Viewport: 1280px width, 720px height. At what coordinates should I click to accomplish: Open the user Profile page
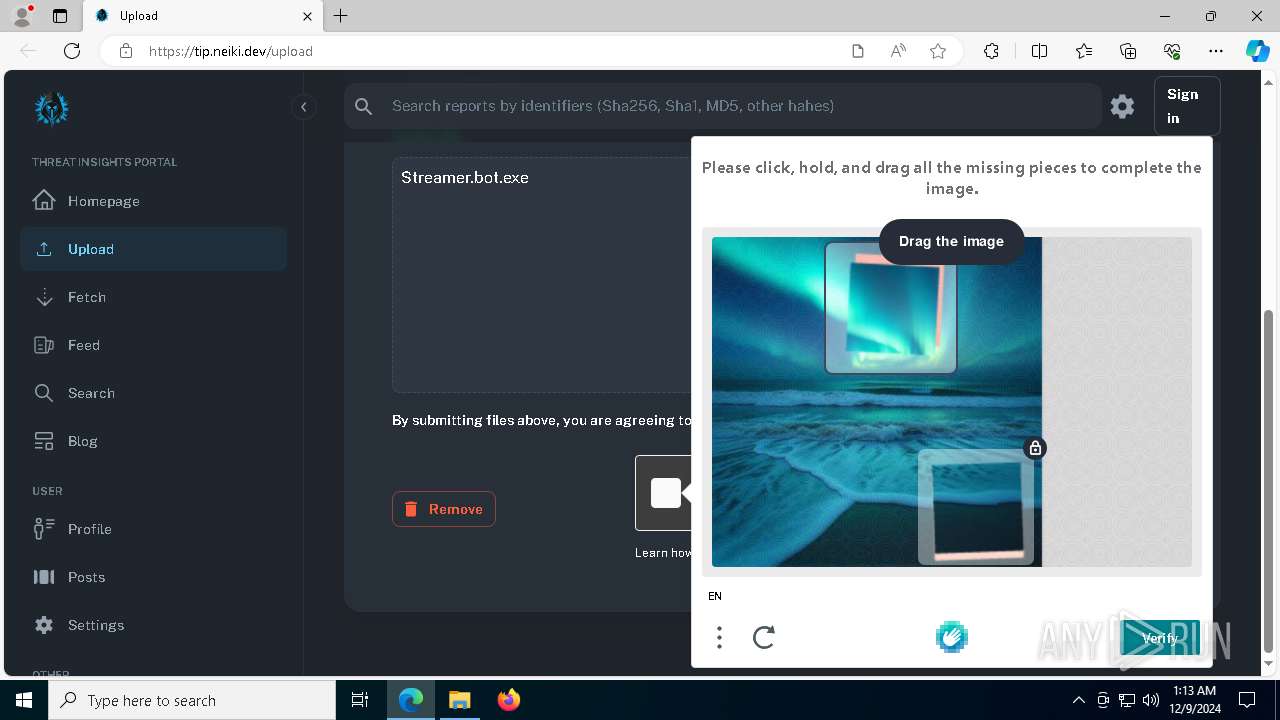click(x=153, y=529)
